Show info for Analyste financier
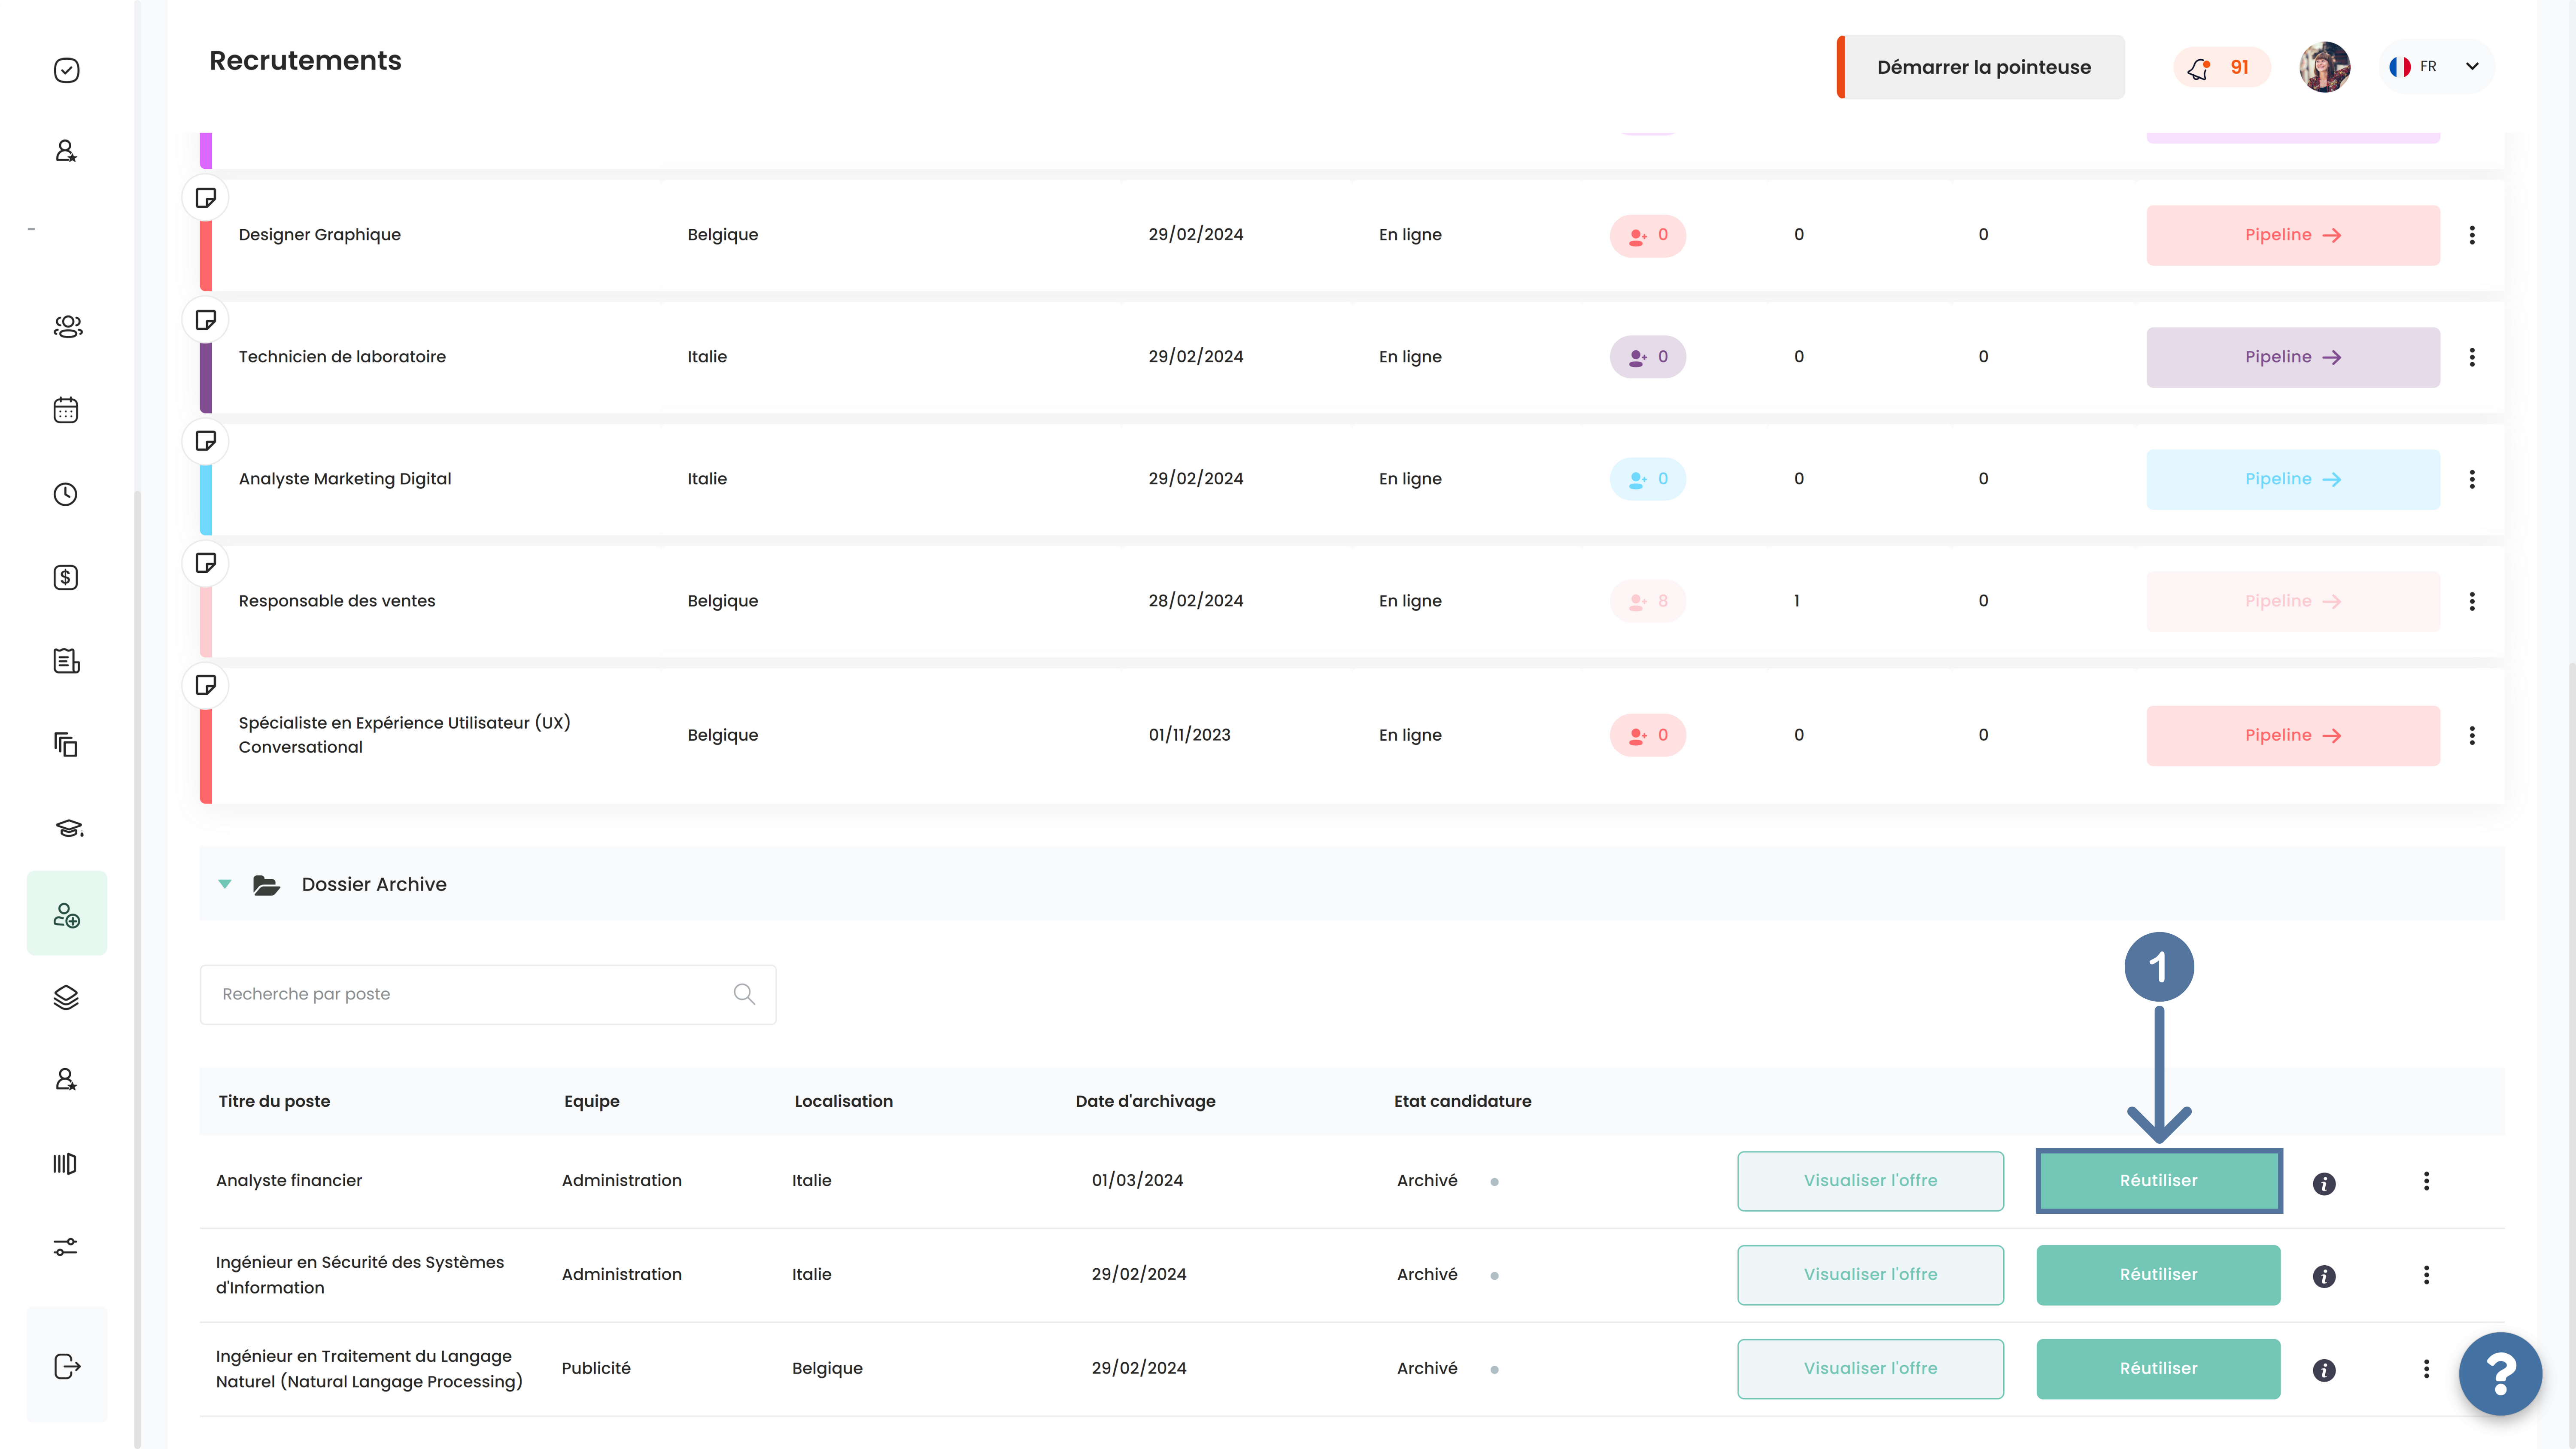Screen dimensions: 2576x1449 pos(2324,1184)
